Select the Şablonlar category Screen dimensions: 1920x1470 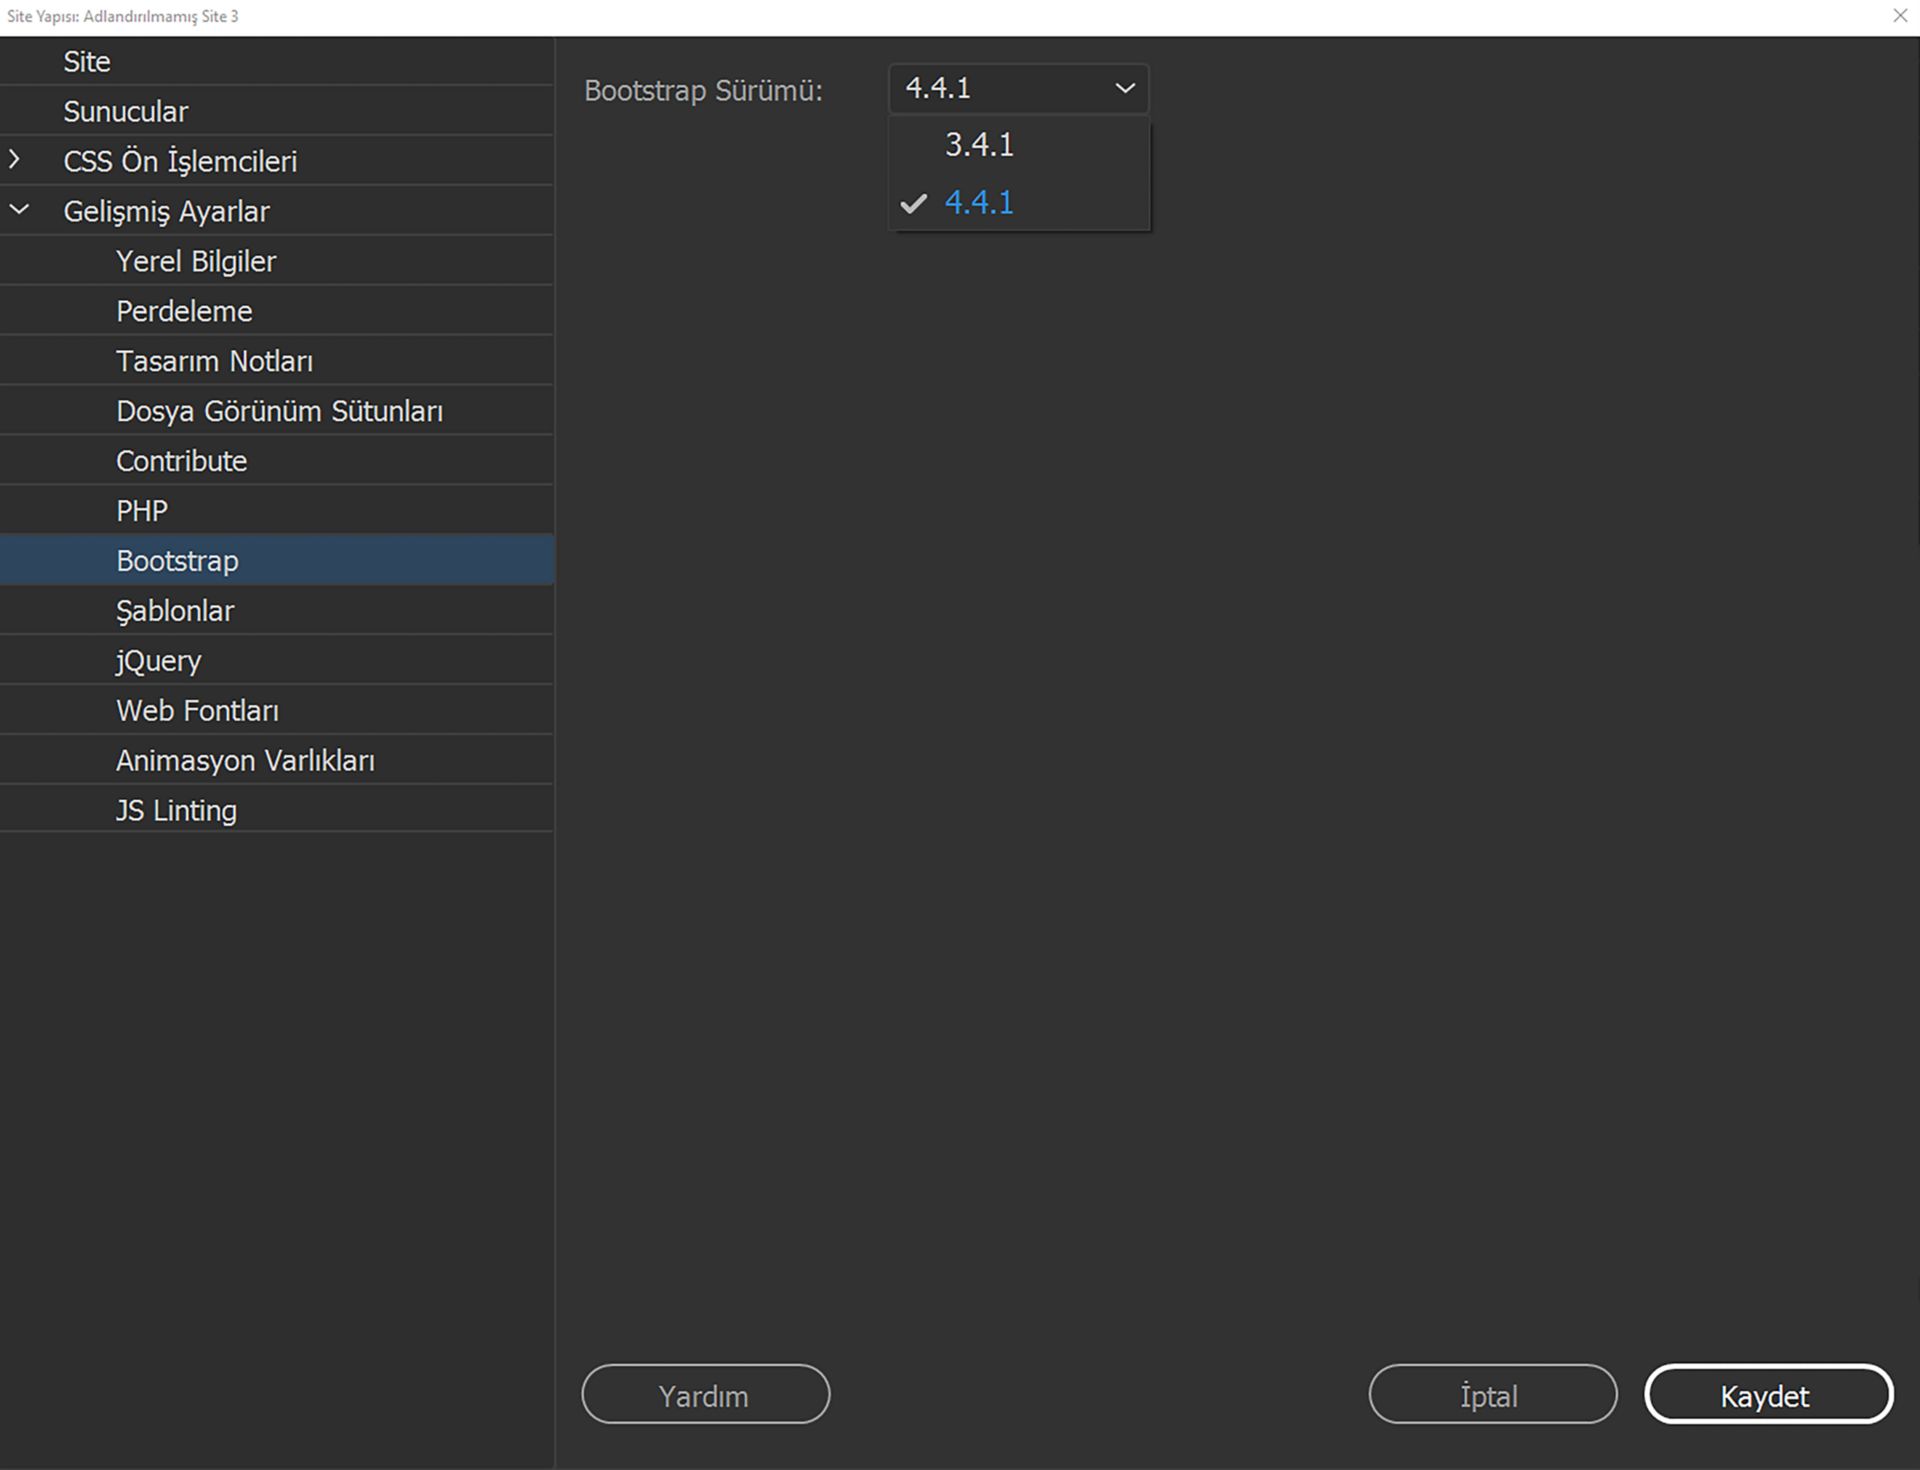[175, 610]
